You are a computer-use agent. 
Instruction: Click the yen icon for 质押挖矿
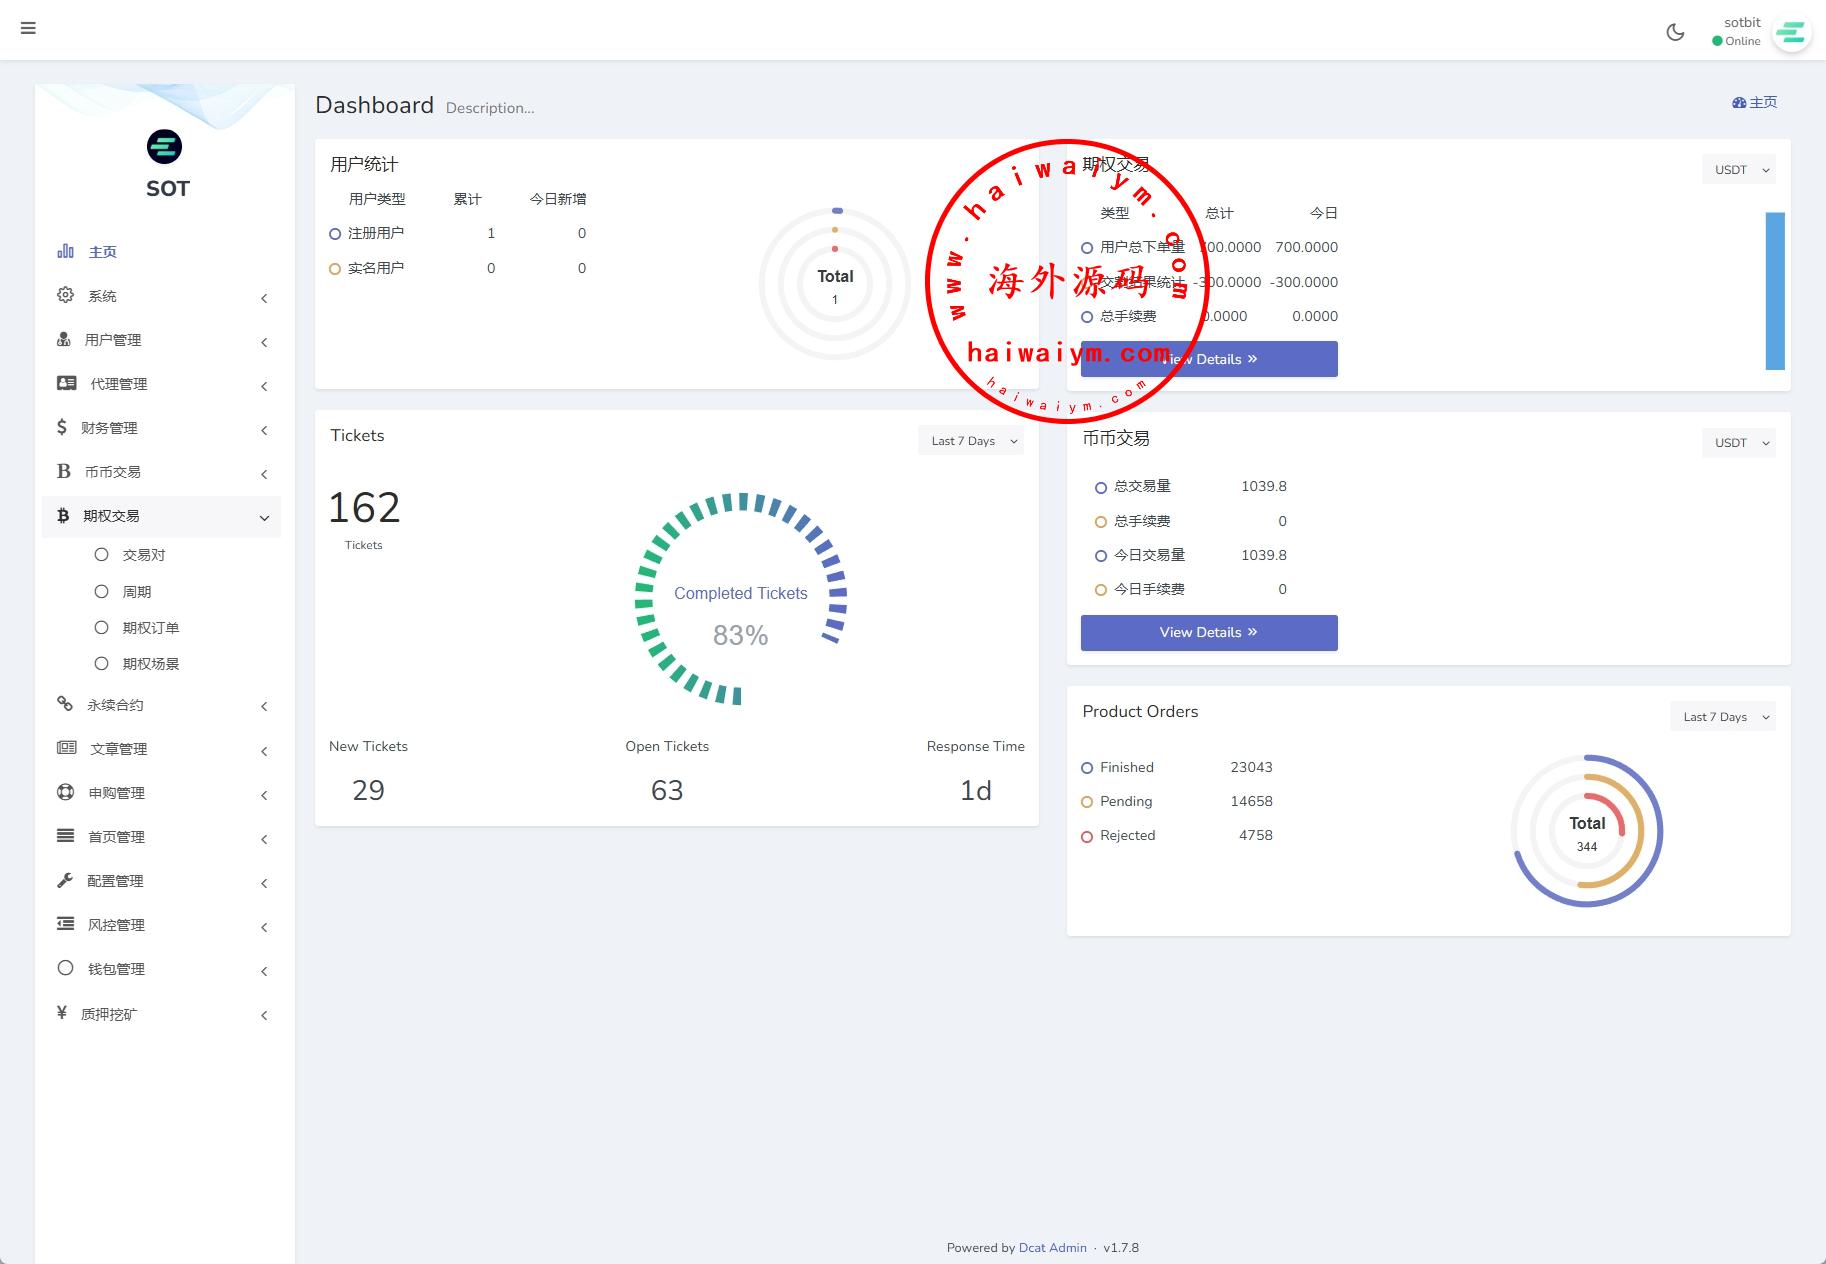click(62, 1013)
